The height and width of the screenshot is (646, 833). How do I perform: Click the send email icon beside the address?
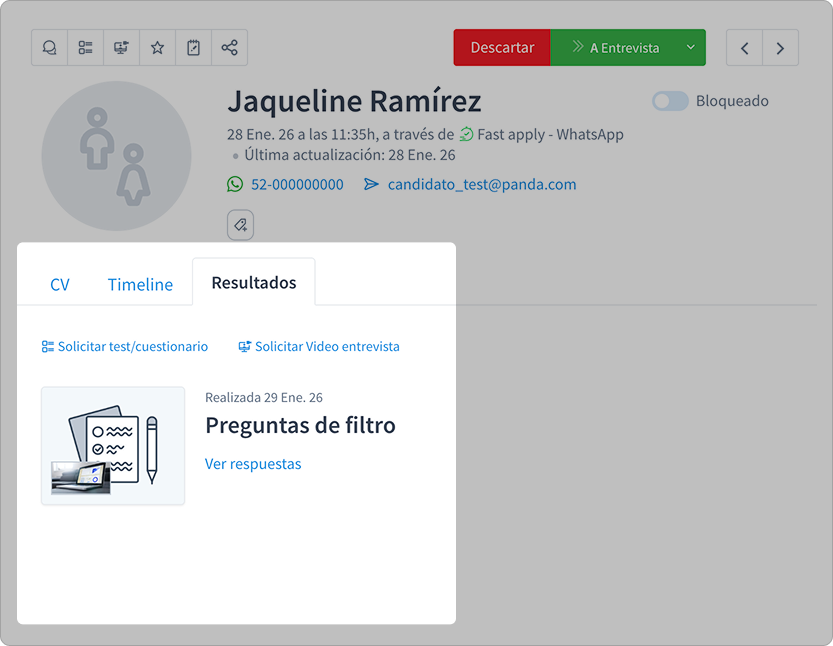370,184
